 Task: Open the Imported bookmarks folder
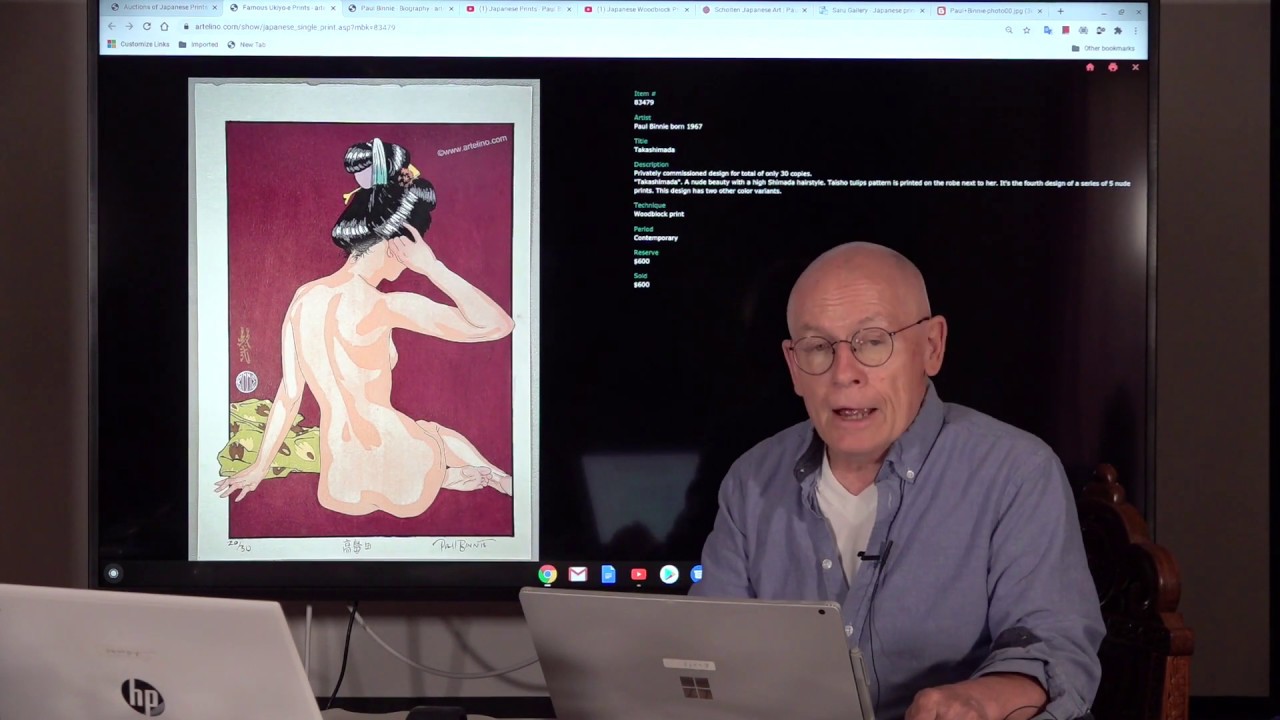pos(199,44)
